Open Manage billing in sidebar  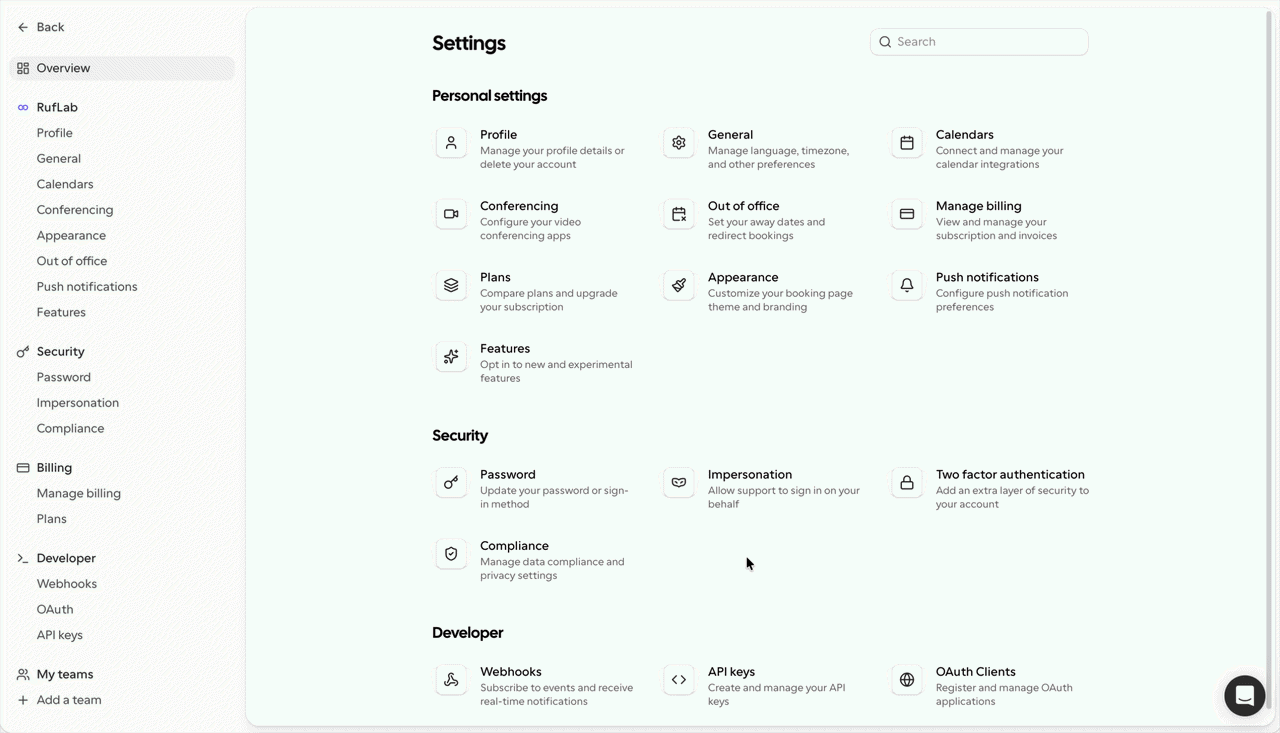pos(79,493)
